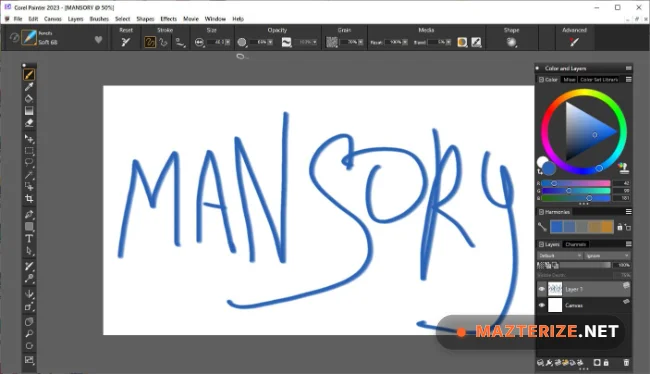Select the Rectangular Selection tool
This screenshot has height=374, width=650.
(29, 151)
